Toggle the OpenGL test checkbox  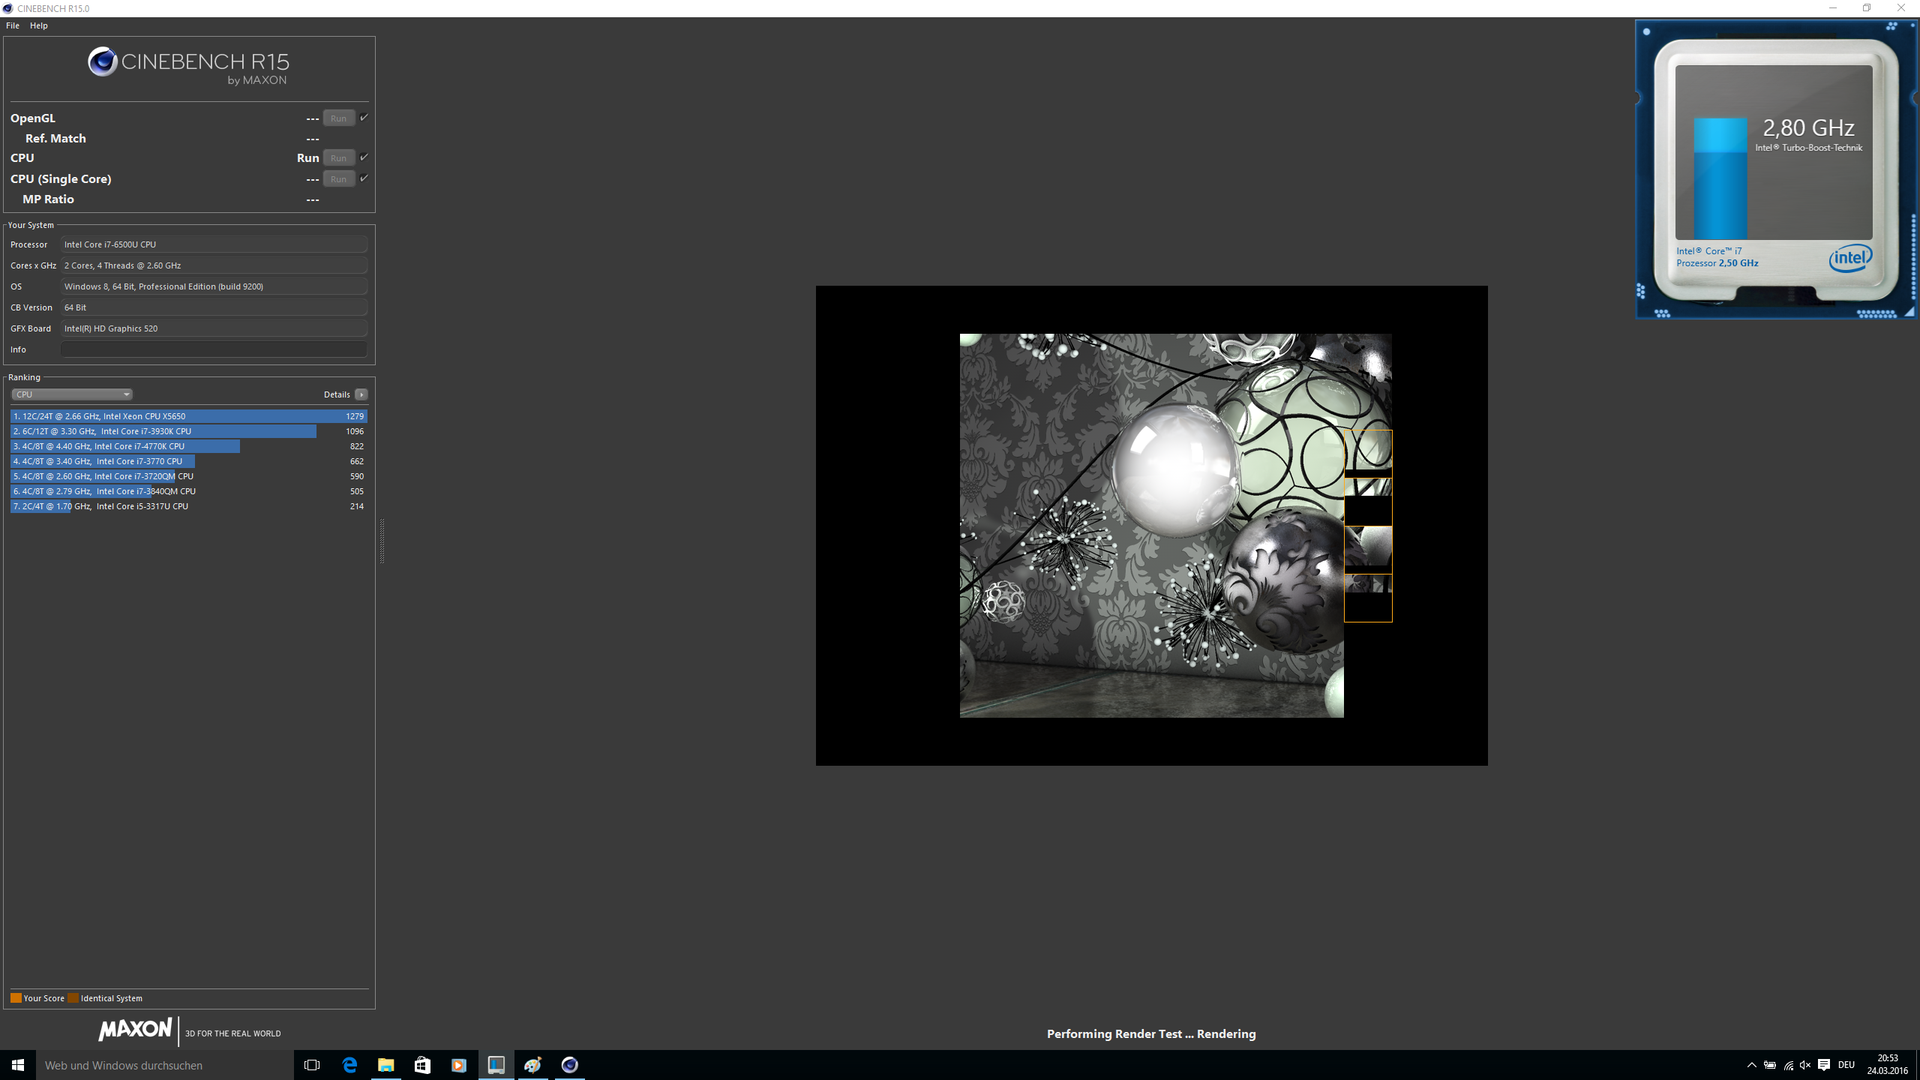pyautogui.click(x=364, y=118)
